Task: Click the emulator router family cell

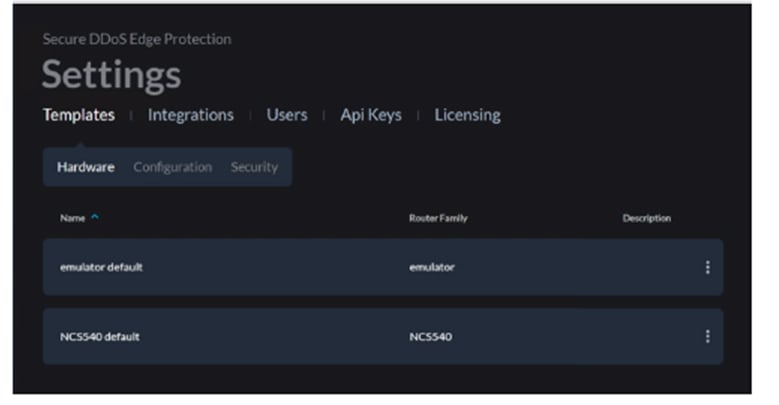Action: coord(432,267)
